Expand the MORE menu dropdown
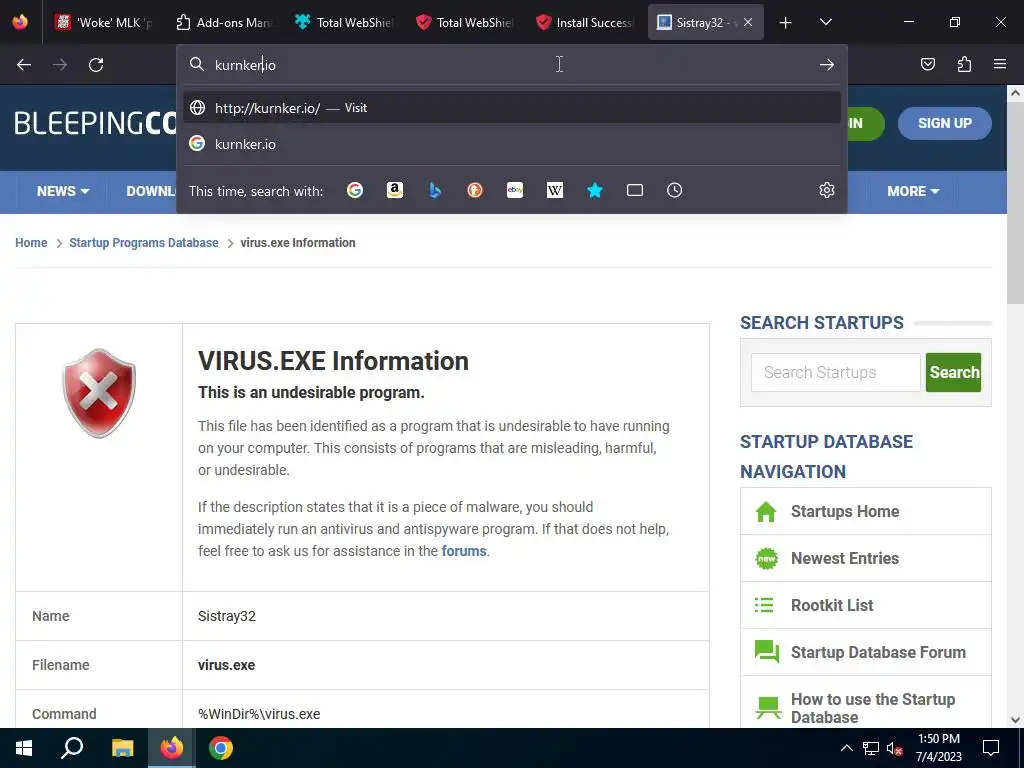Viewport: 1024px width, 768px height. click(x=913, y=191)
